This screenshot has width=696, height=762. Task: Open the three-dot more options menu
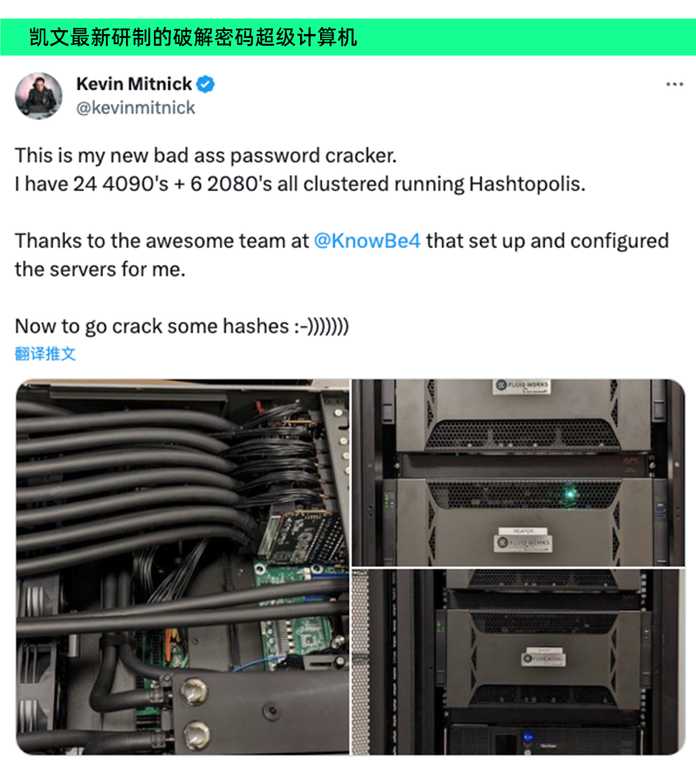[674, 85]
